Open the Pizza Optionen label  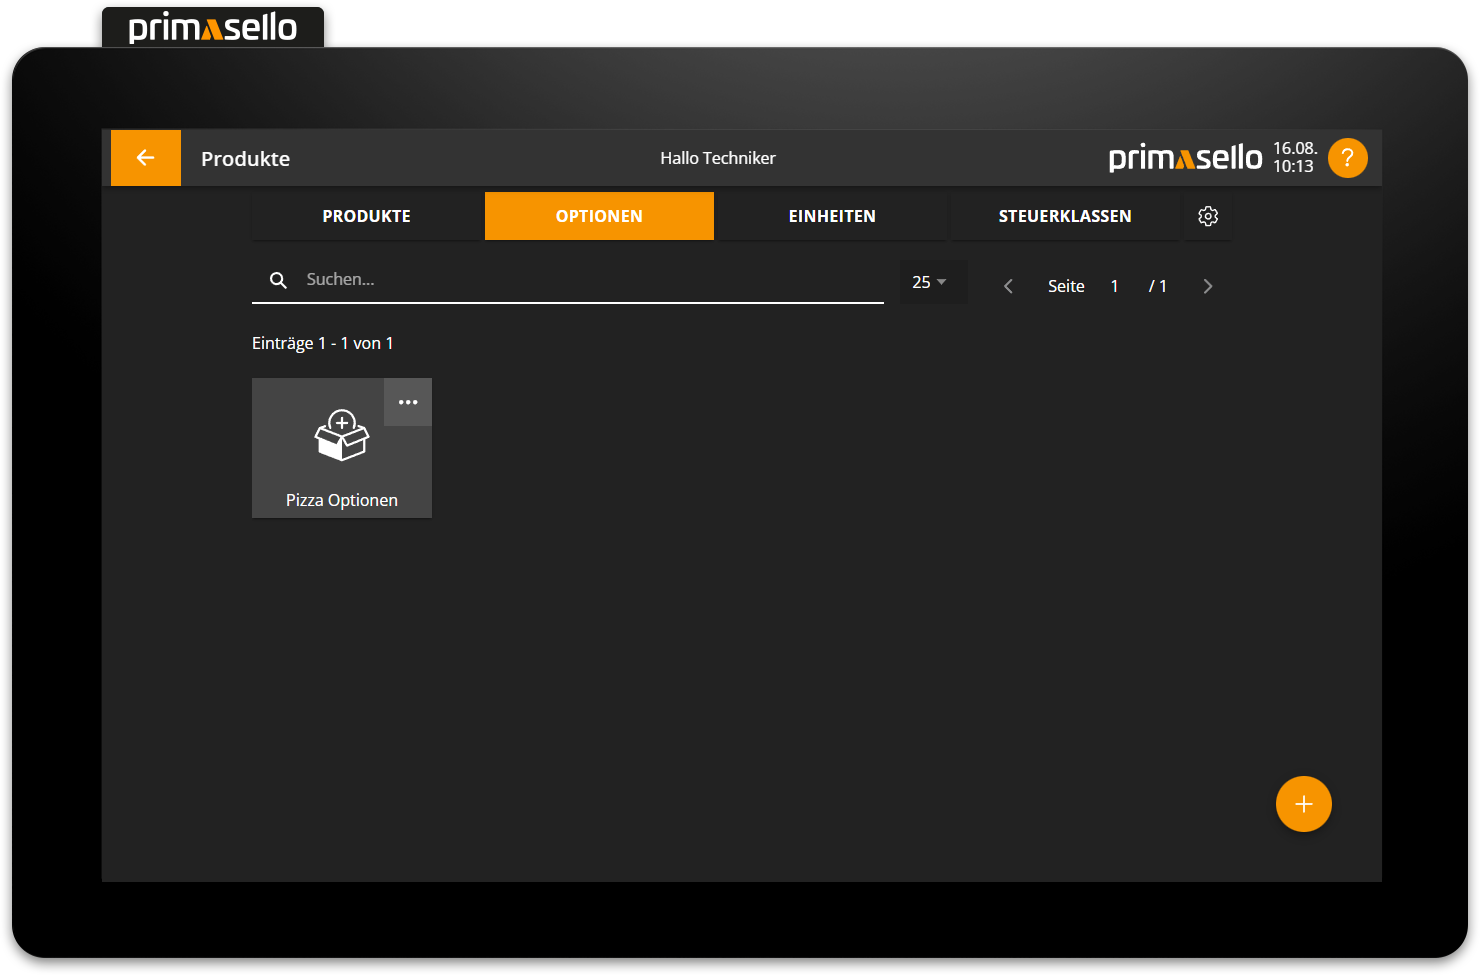[x=342, y=500]
